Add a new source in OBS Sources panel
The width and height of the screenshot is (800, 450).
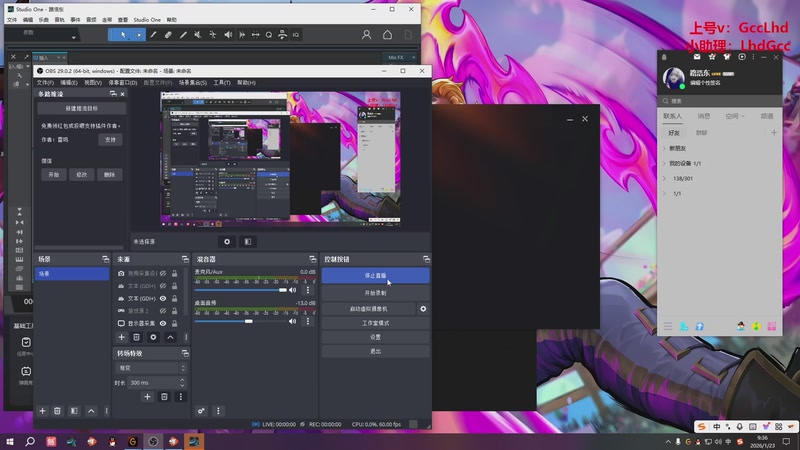[x=121, y=337]
